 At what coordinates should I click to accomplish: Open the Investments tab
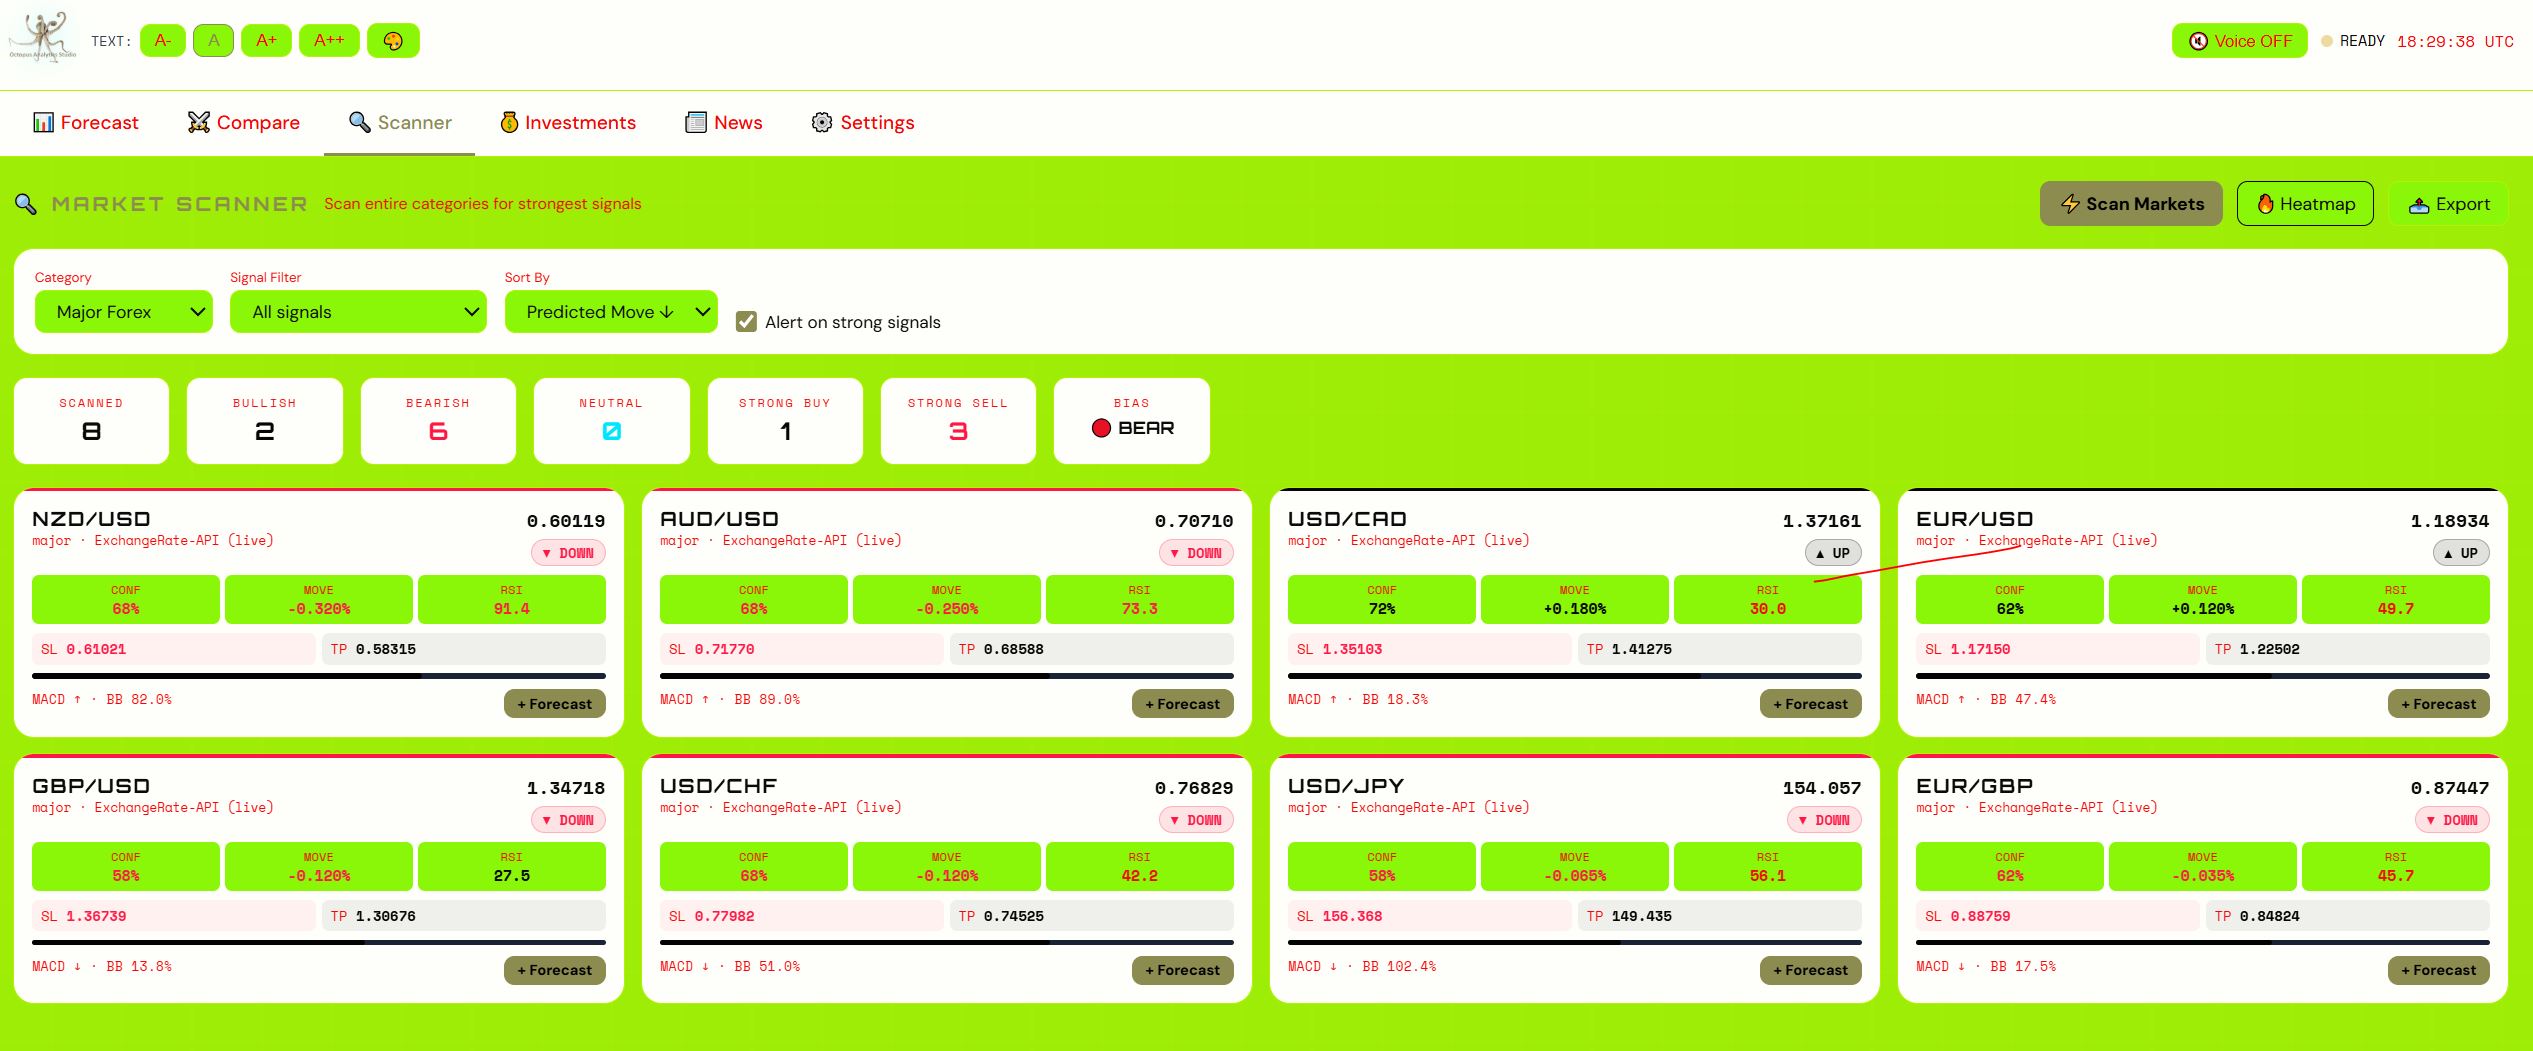pyautogui.click(x=568, y=123)
